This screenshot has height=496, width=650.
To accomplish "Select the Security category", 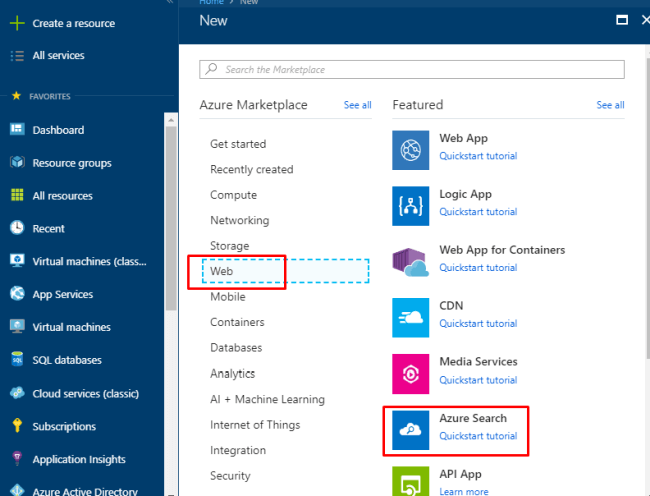I will [230, 476].
